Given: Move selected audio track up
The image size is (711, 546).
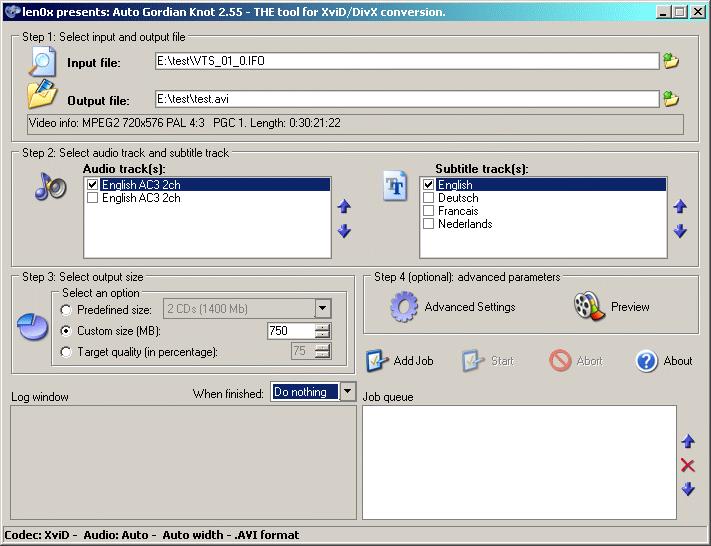Looking at the screenshot, I should coord(344,206).
